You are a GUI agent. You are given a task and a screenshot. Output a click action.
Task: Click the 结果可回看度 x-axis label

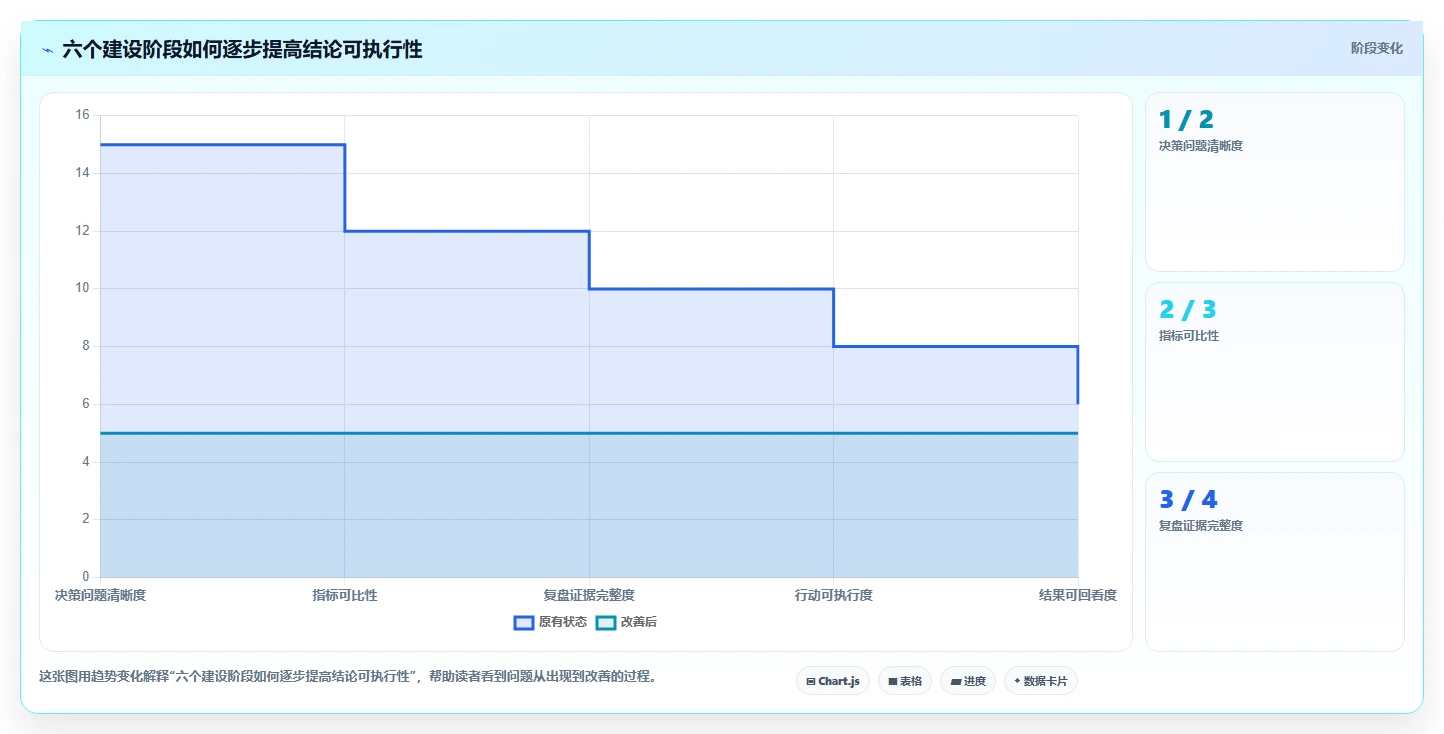click(1078, 595)
